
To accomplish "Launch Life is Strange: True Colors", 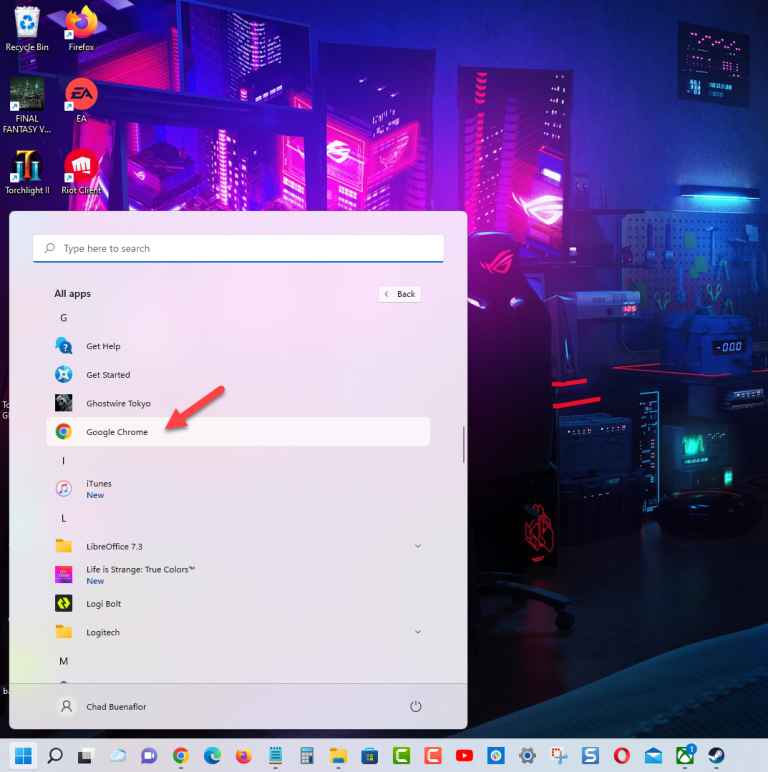I will click(x=238, y=575).
